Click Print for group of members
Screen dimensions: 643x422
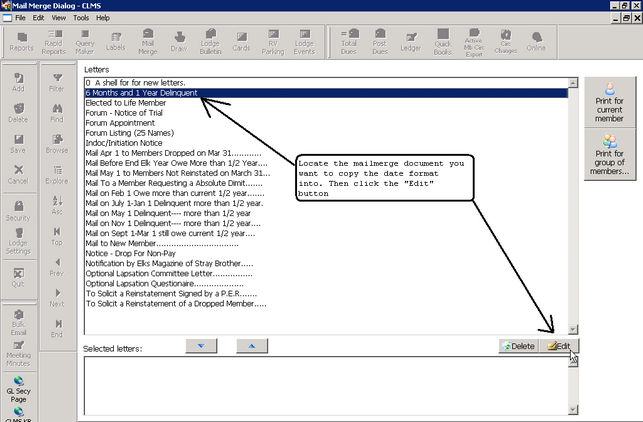click(610, 155)
